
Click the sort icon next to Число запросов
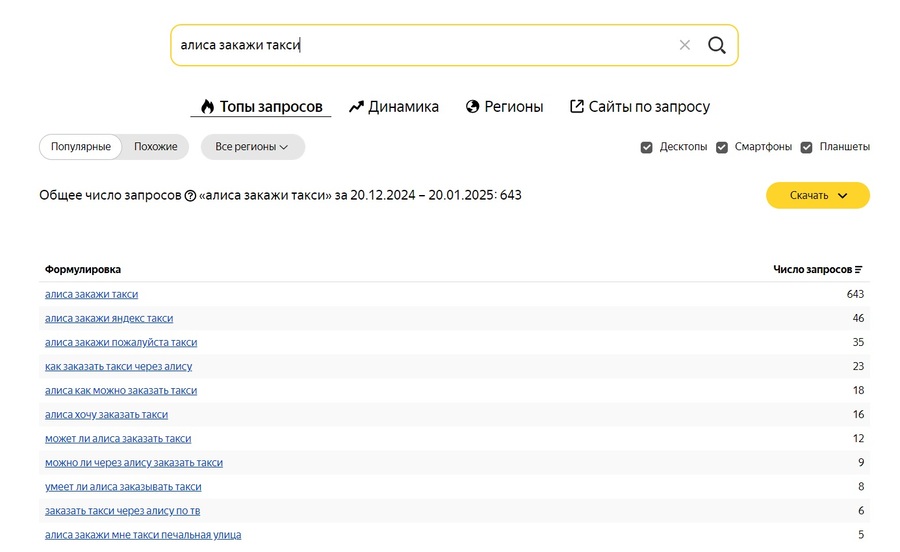point(859,270)
